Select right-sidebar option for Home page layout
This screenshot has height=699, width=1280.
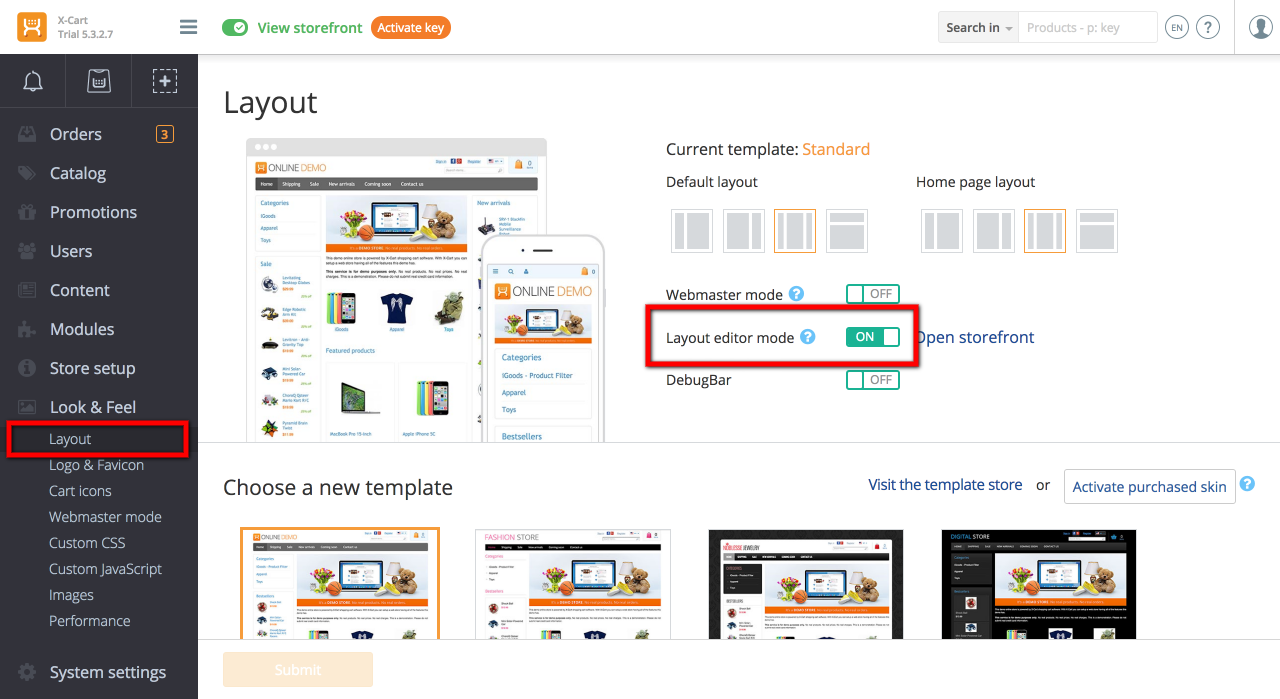click(994, 231)
